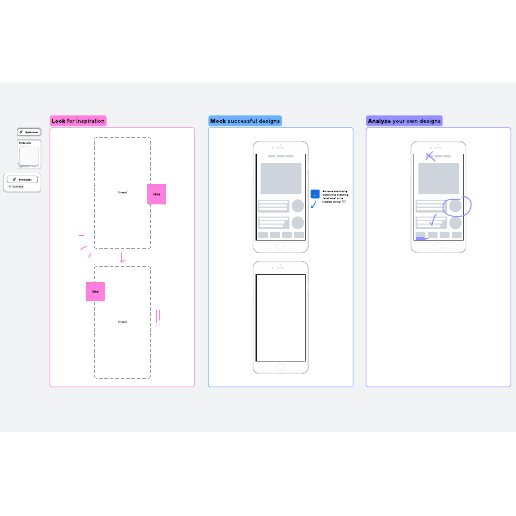Select the 'Mock successful designs' blue heading

(x=245, y=121)
